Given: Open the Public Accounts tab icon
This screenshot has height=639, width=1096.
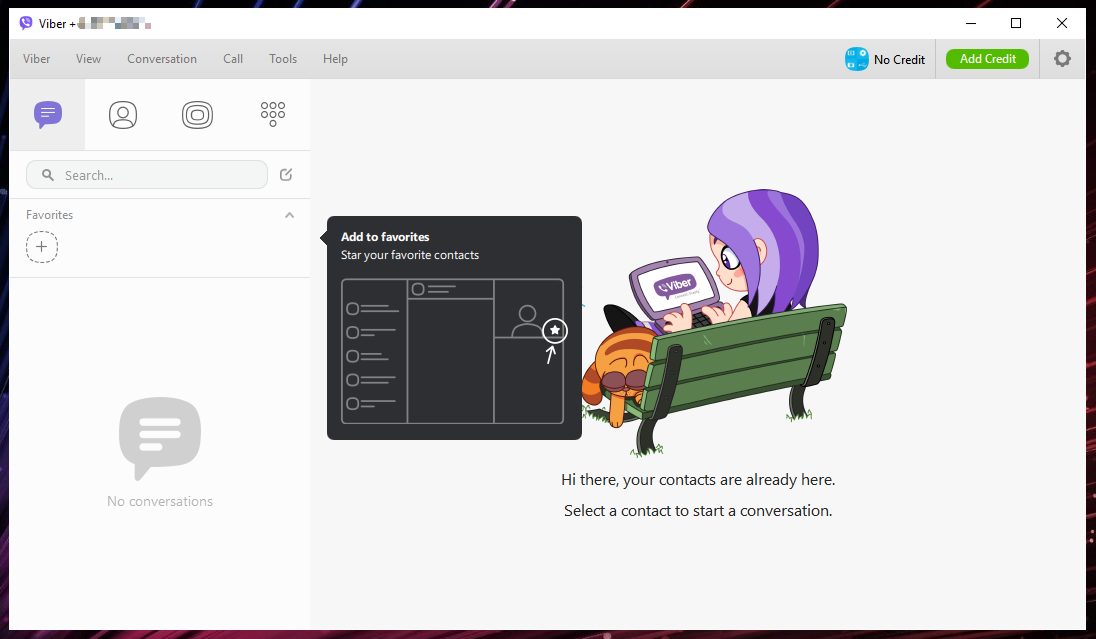Looking at the screenshot, I should (197, 115).
